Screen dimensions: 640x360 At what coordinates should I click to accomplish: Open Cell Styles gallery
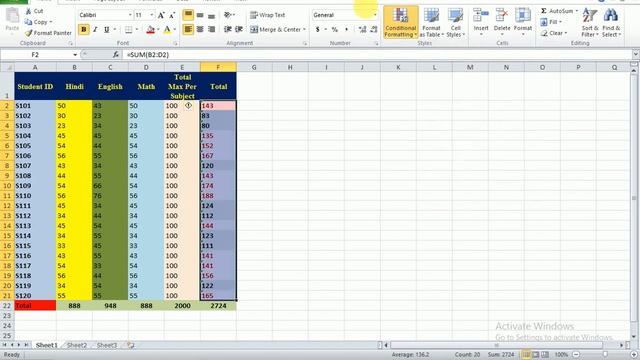456,22
